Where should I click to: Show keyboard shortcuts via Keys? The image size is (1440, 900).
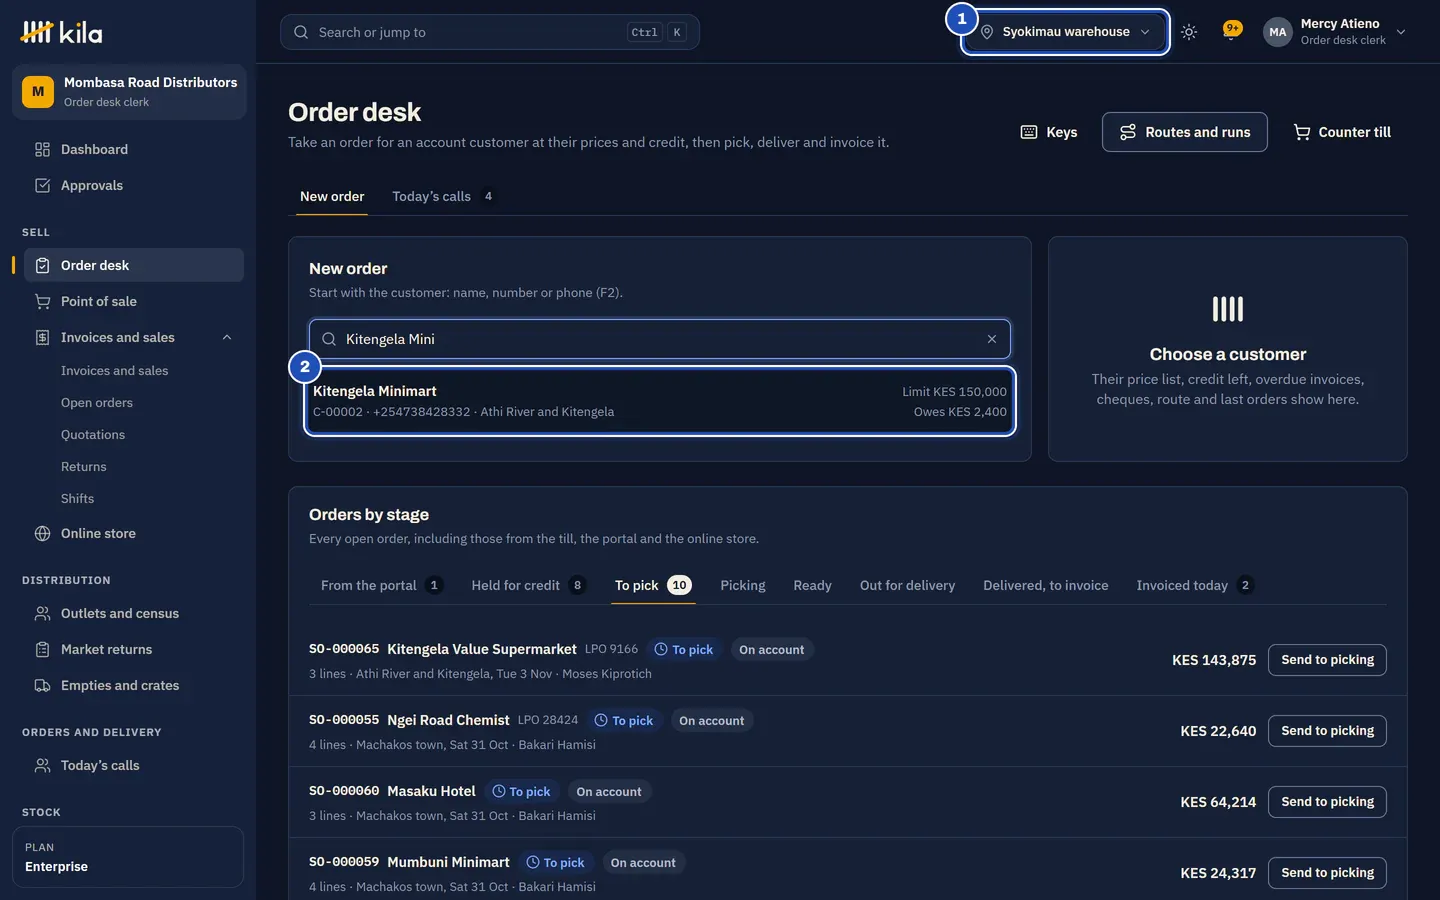click(x=1049, y=132)
